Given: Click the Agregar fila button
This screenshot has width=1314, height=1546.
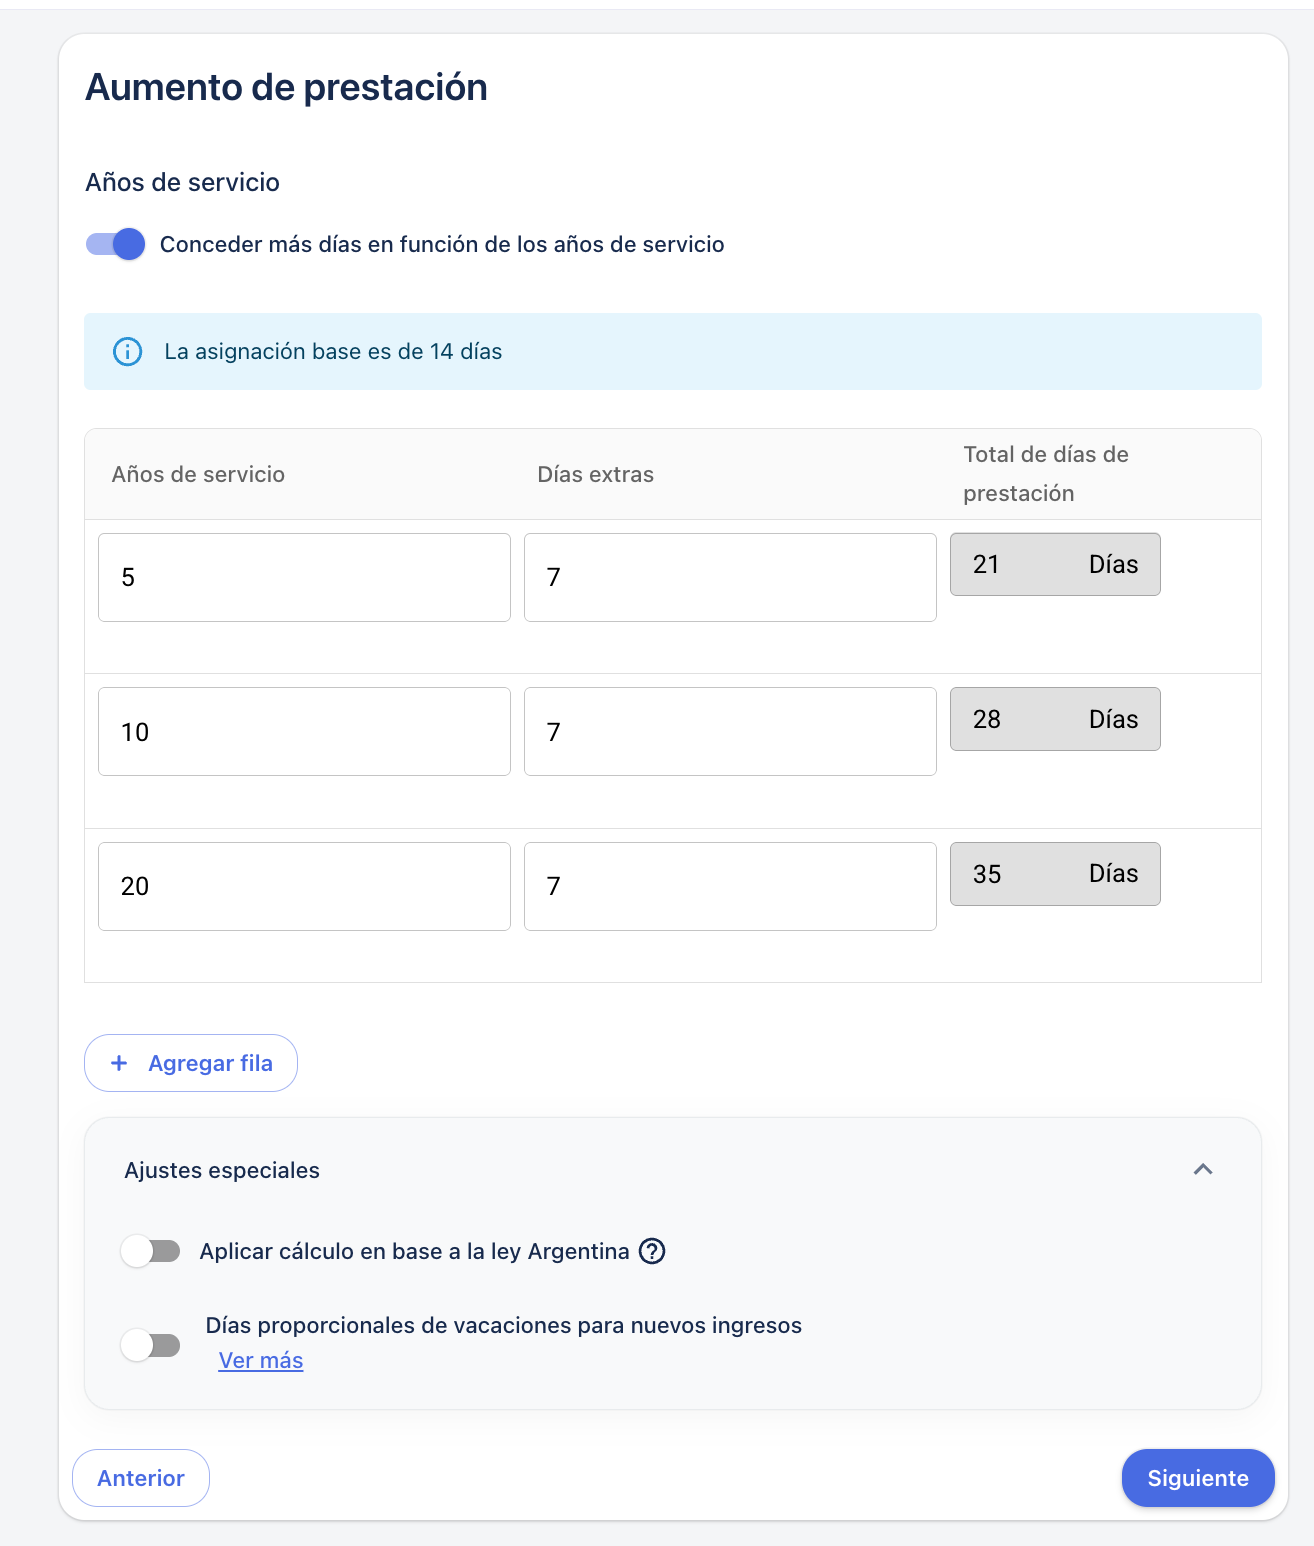Looking at the screenshot, I should pos(191,1063).
